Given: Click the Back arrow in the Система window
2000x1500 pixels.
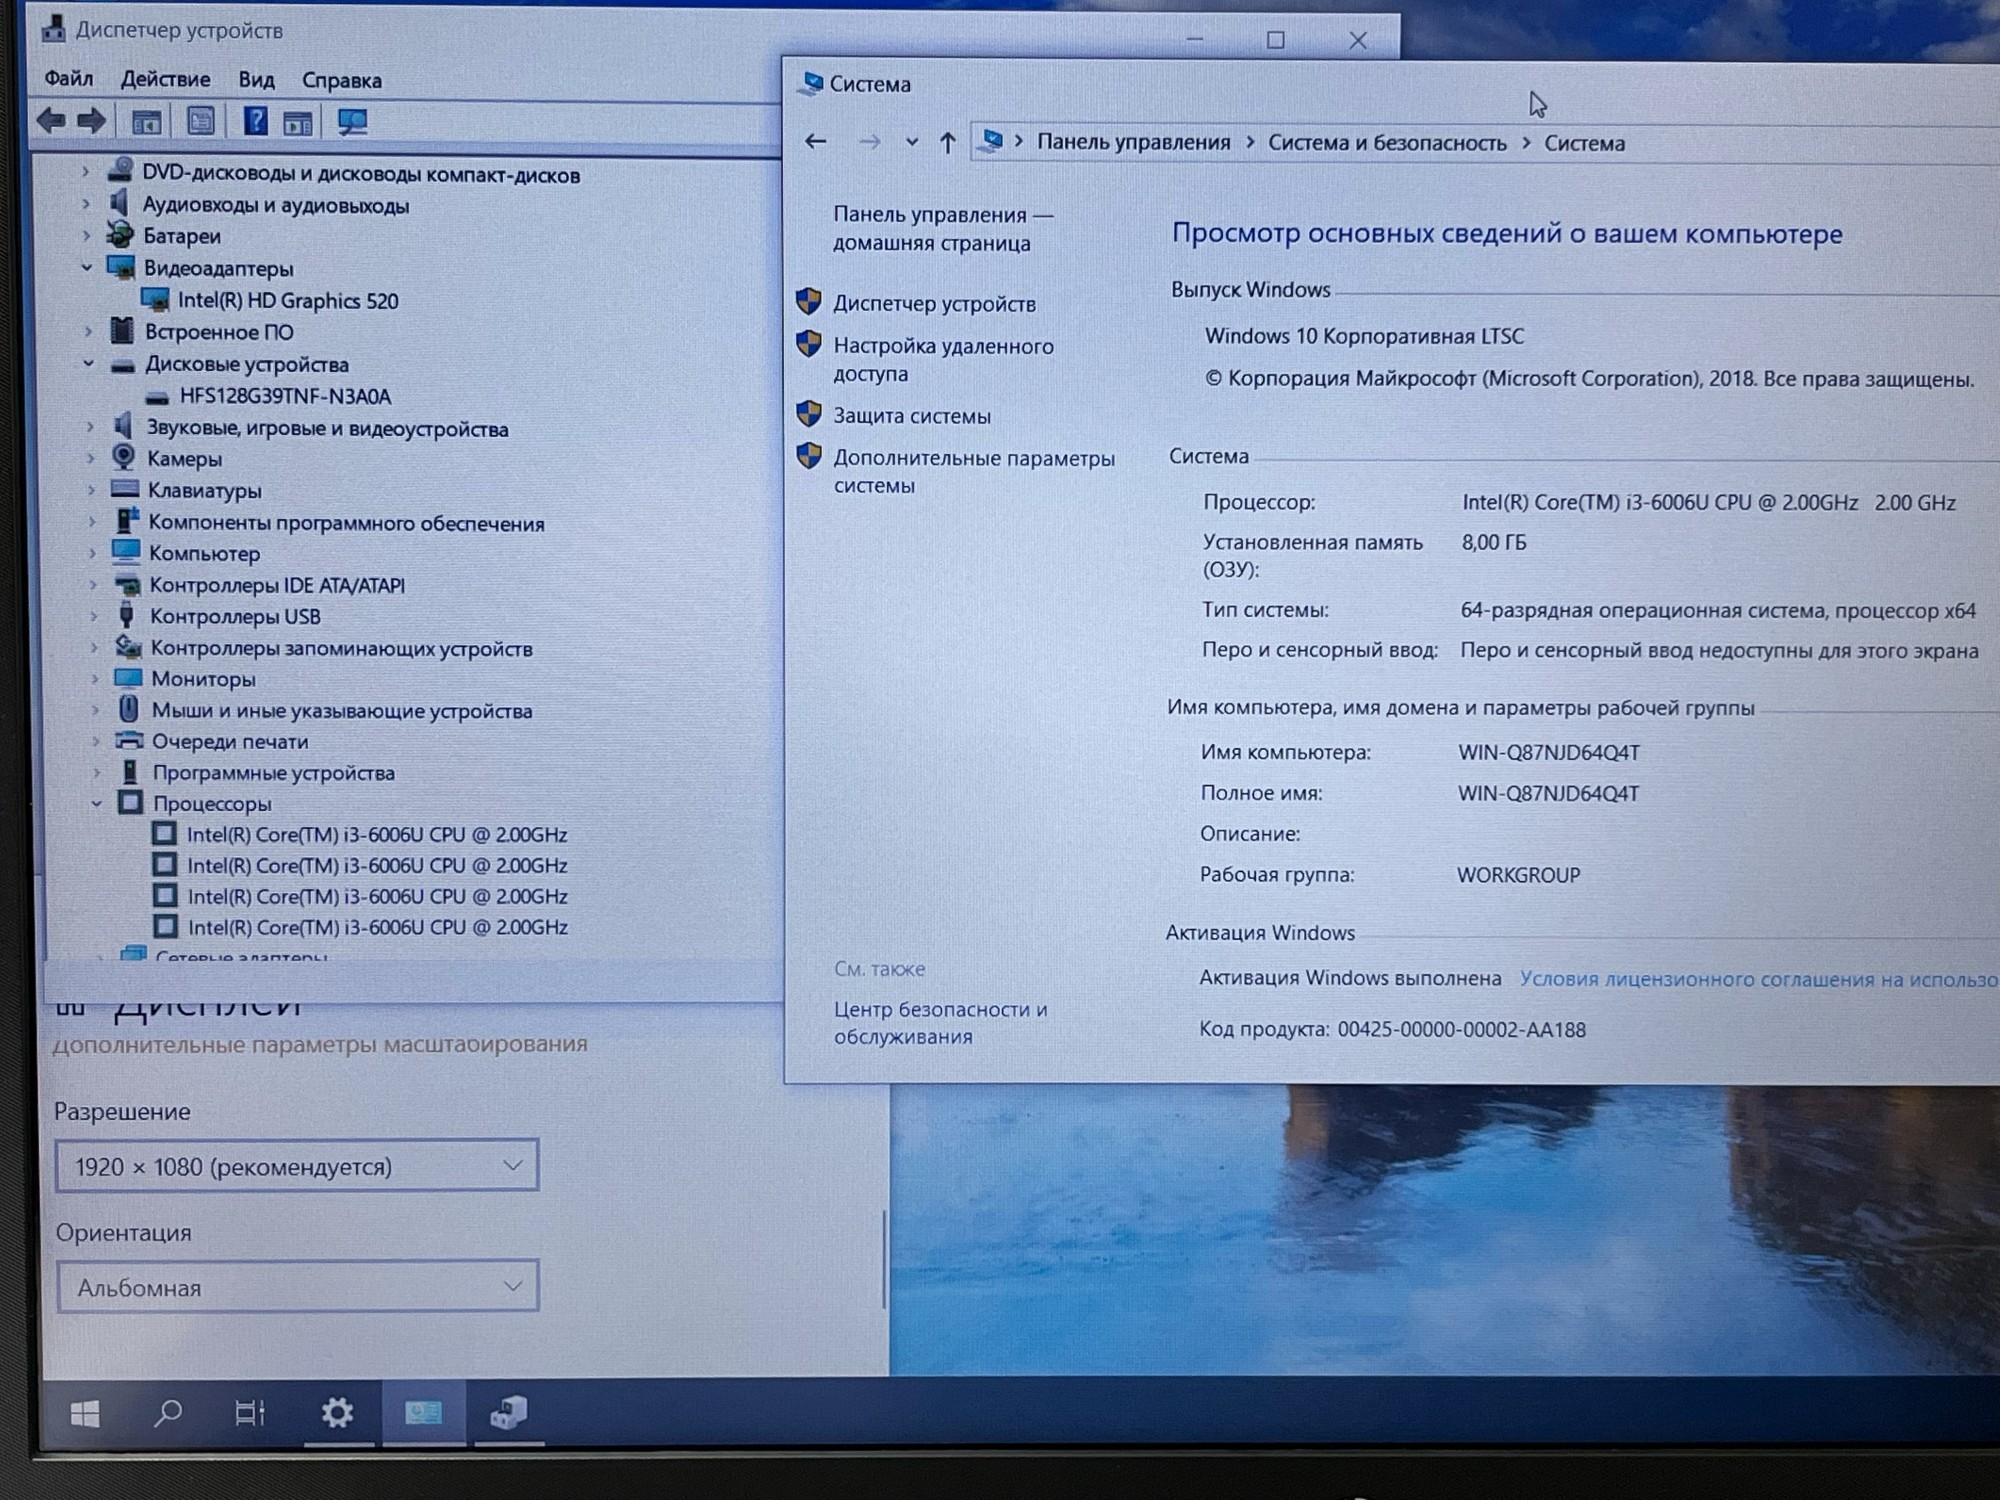Looking at the screenshot, I should 816,142.
